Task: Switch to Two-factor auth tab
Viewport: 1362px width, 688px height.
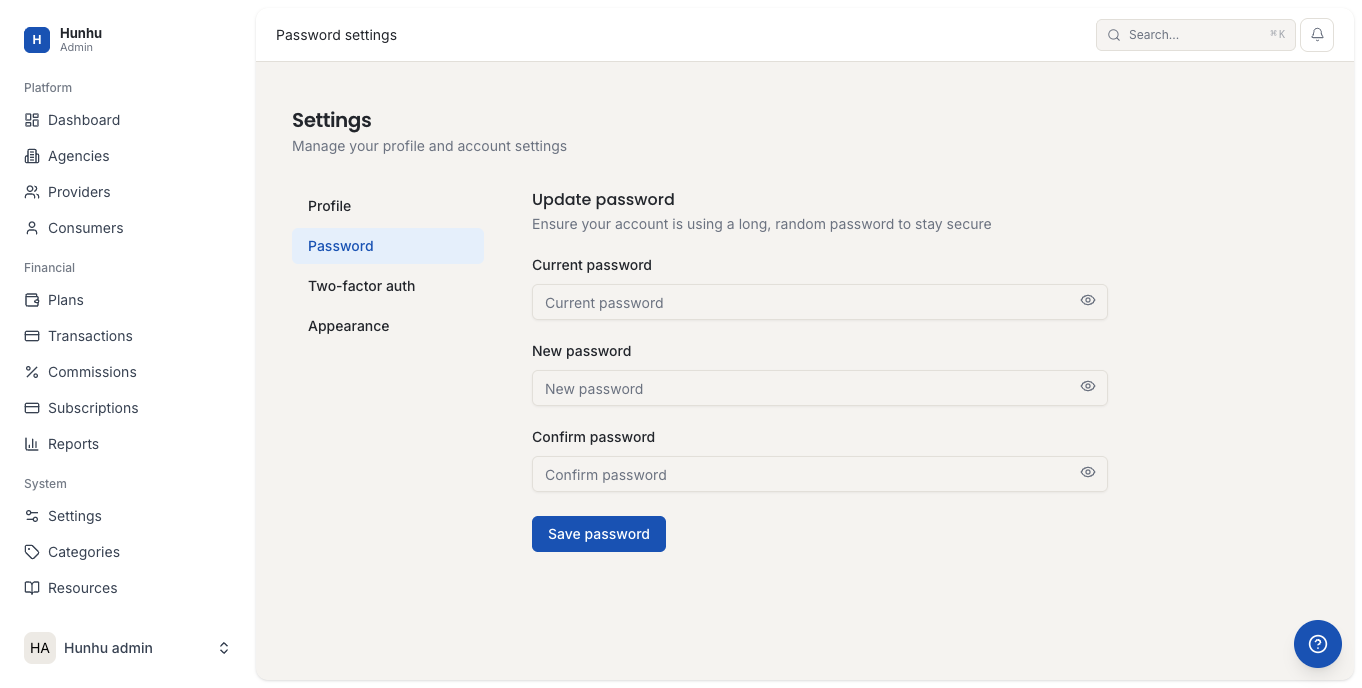Action: 388,286
